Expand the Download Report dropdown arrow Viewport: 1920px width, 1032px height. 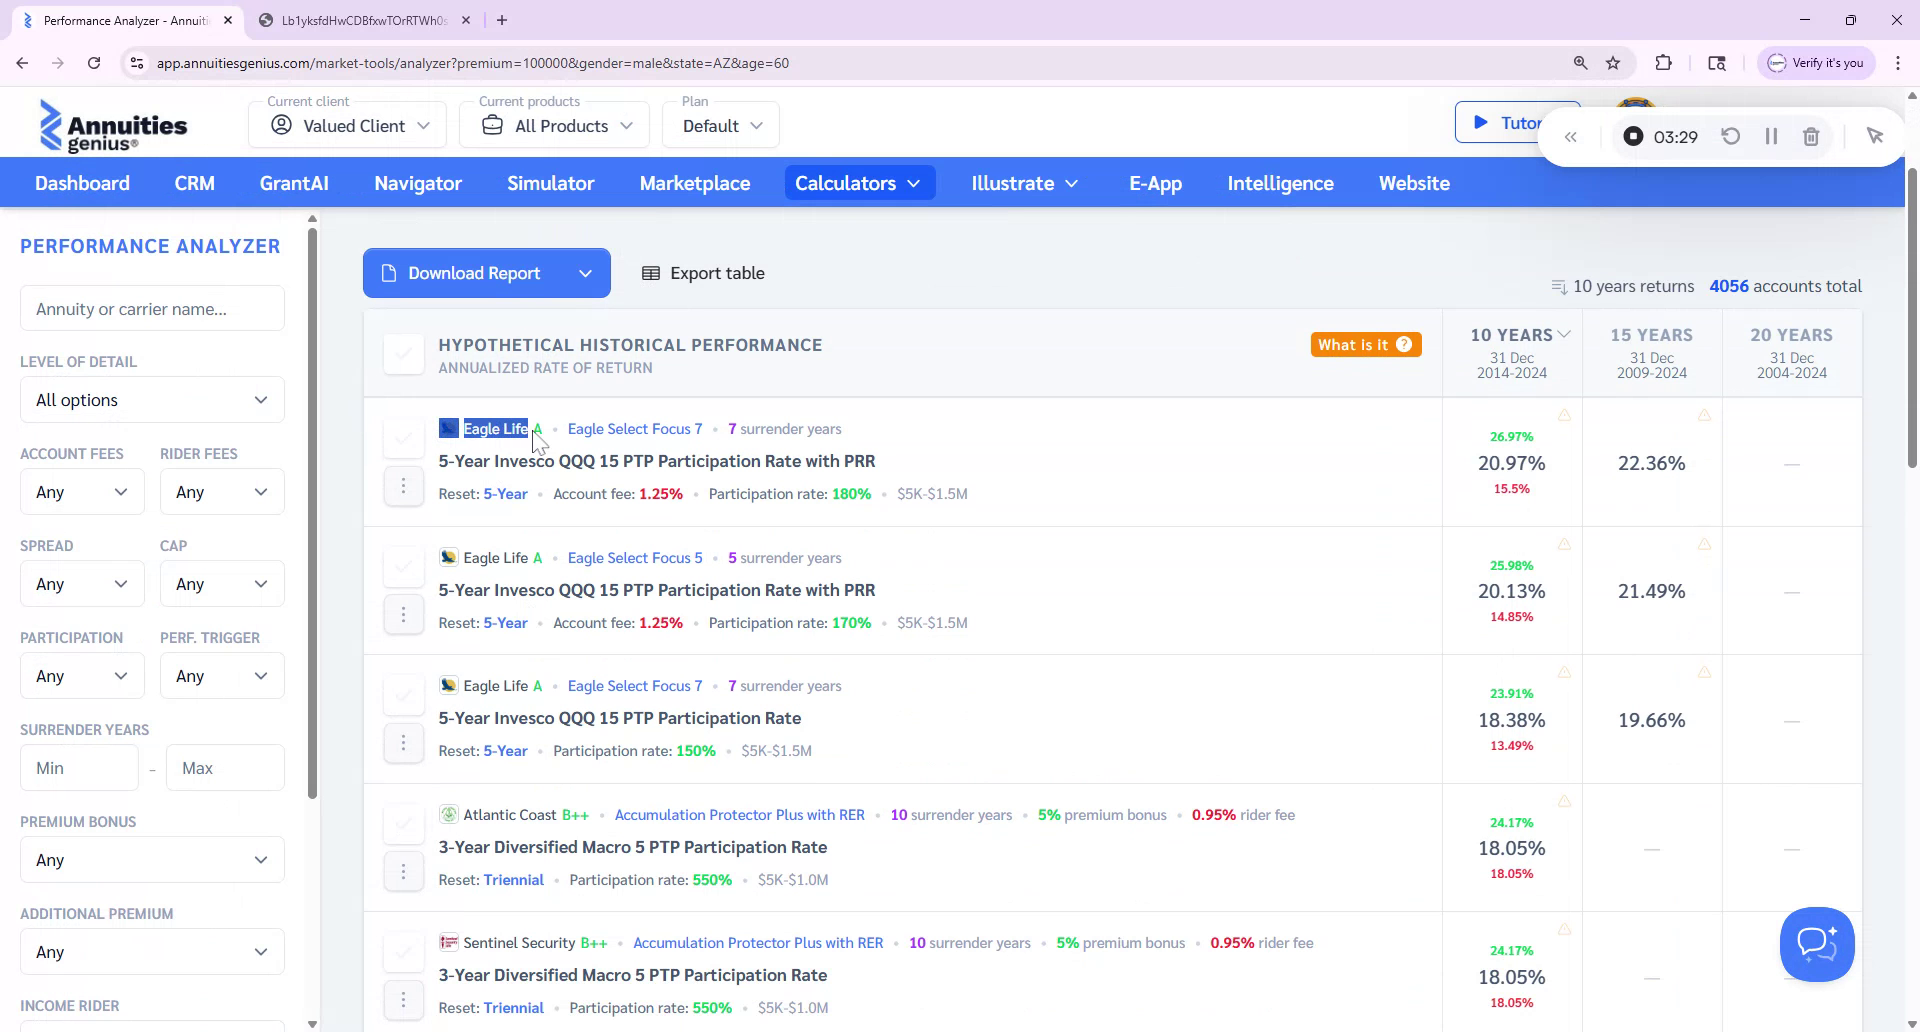coord(586,272)
